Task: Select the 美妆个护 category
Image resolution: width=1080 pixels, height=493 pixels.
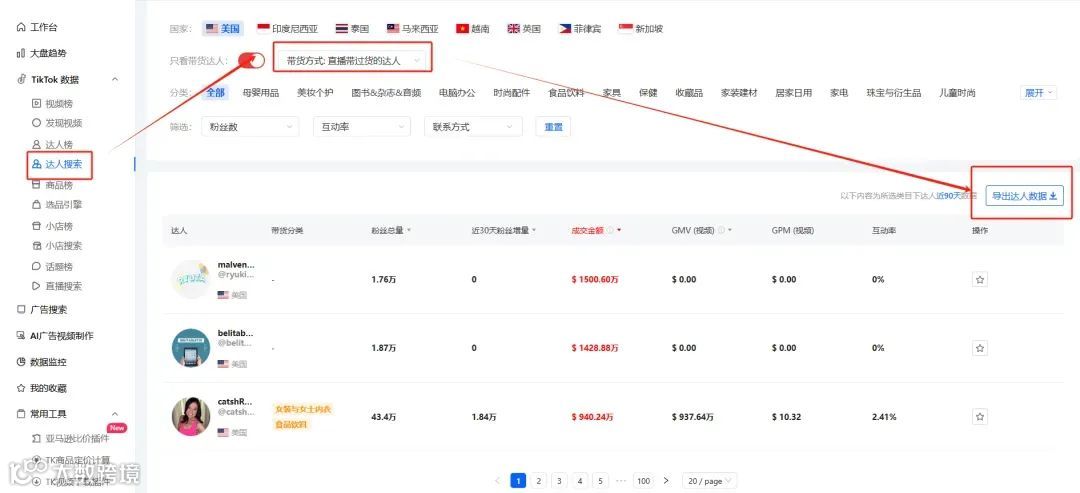Action: tap(315, 92)
